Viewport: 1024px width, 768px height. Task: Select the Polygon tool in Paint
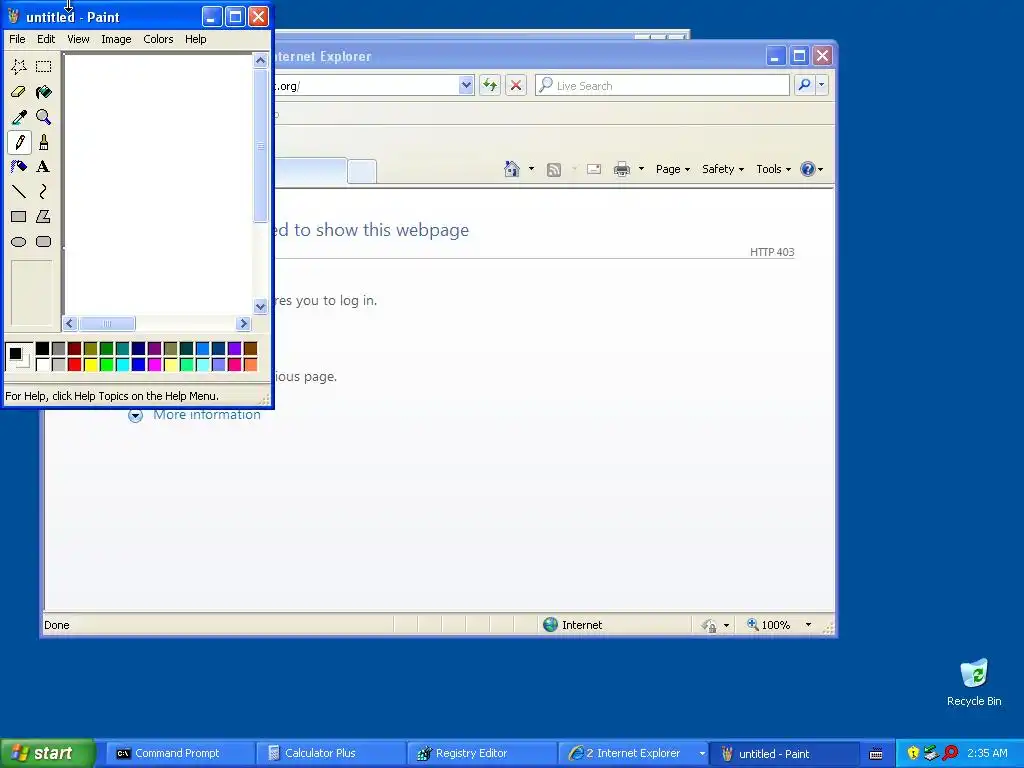[43, 216]
